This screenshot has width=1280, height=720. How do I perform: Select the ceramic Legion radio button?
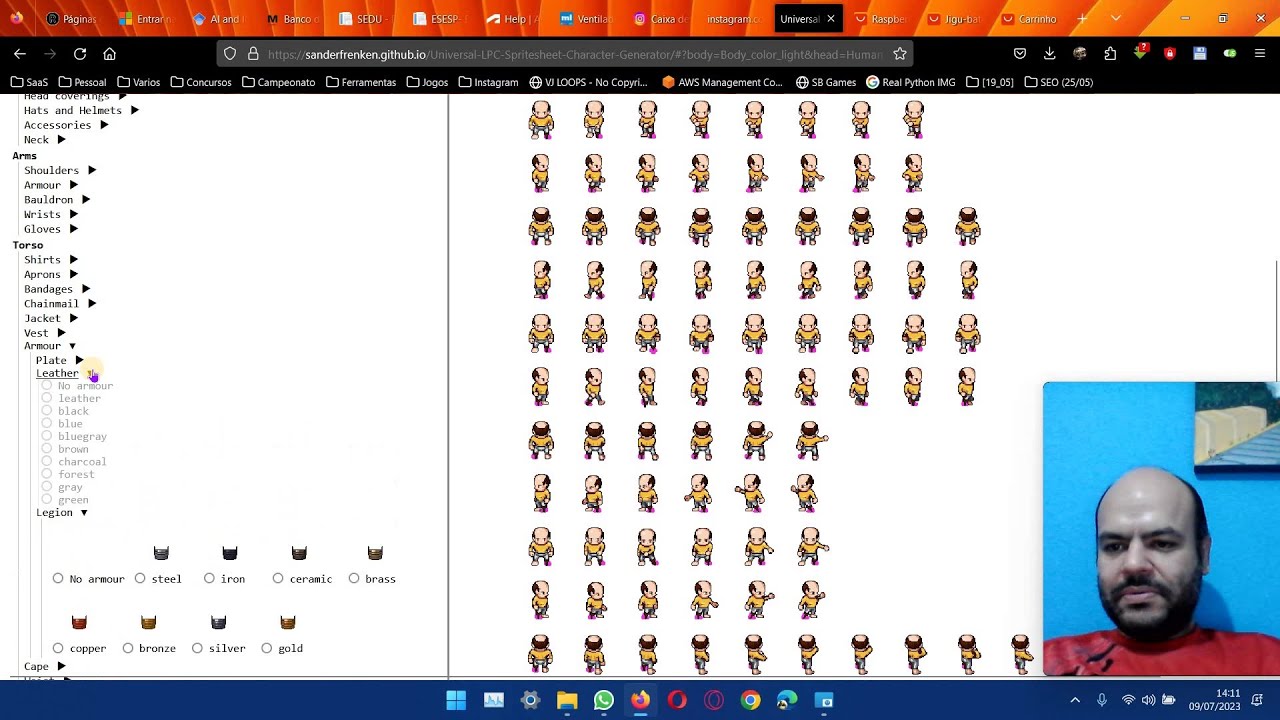pyautogui.click(x=278, y=578)
